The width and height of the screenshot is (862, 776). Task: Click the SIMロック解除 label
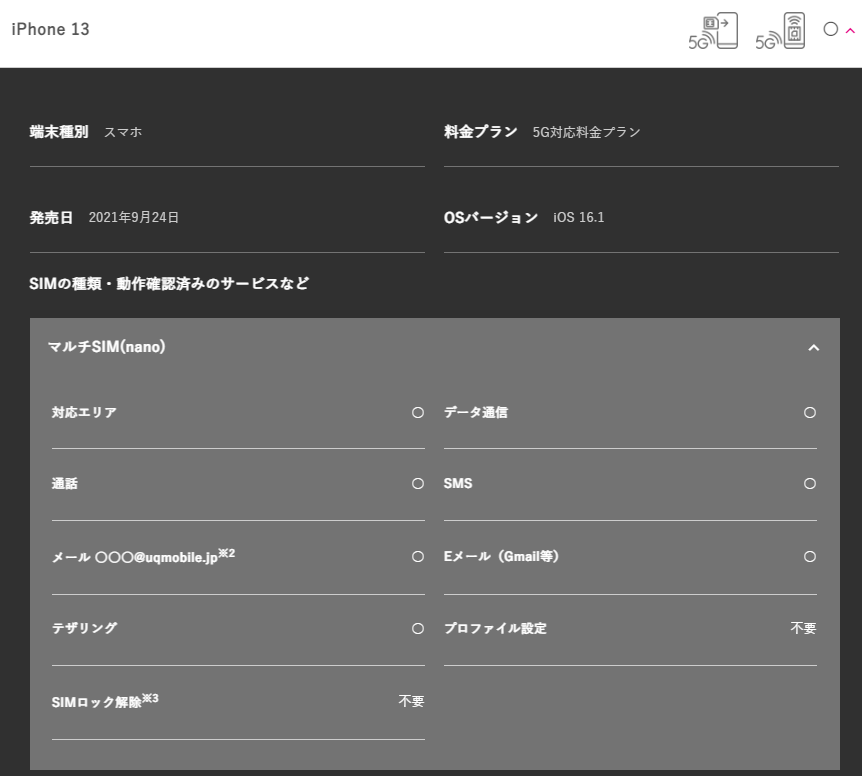tap(97, 702)
